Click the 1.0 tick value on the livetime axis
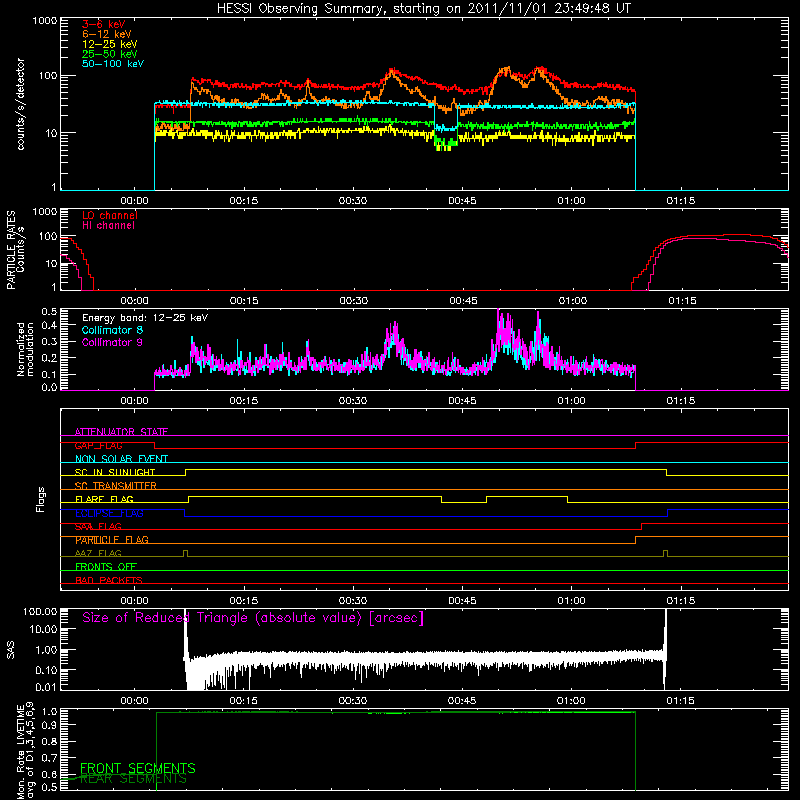 [51, 712]
